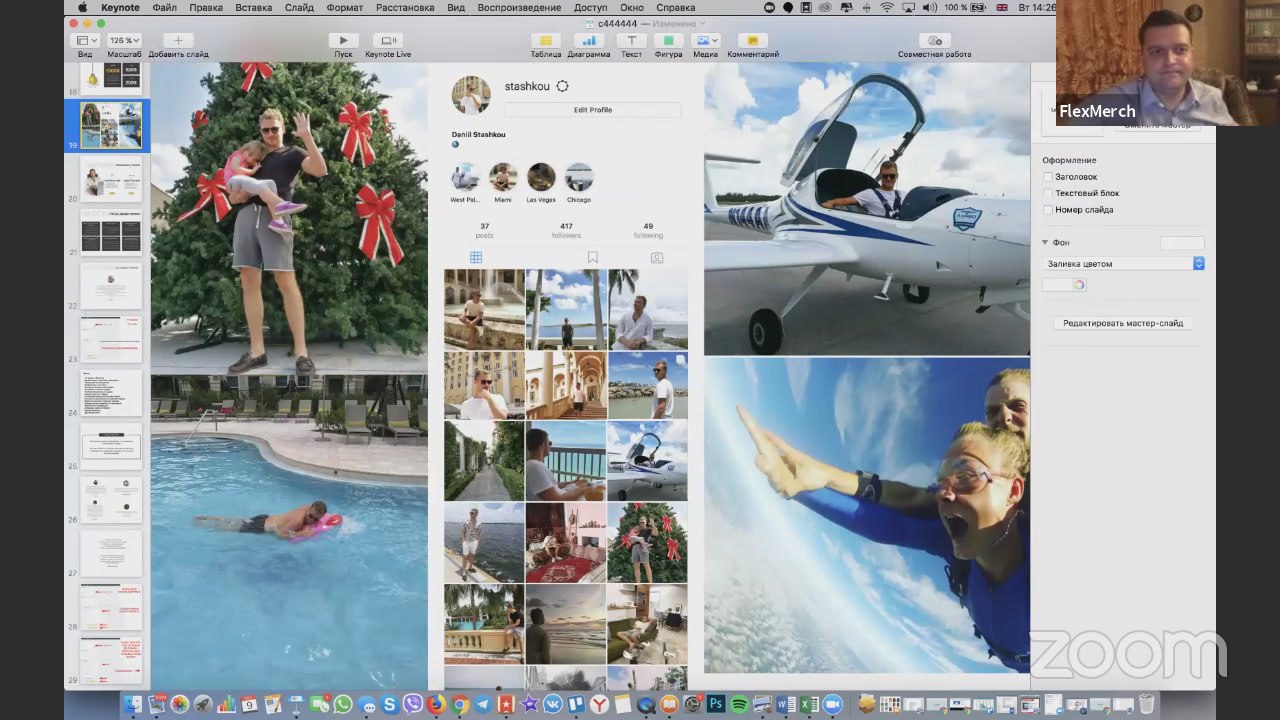Collapse the Фон section disclosure triangle
This screenshot has height=720, width=1280.
[1045, 243]
